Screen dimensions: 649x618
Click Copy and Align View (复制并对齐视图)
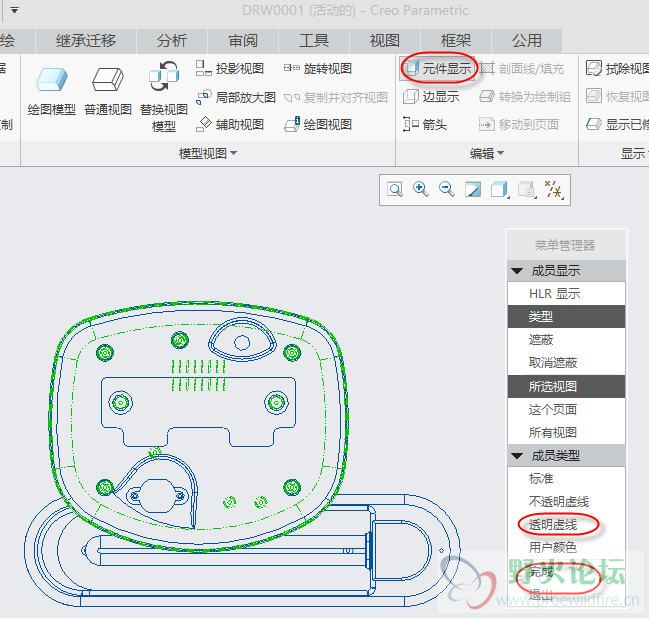(x=336, y=97)
